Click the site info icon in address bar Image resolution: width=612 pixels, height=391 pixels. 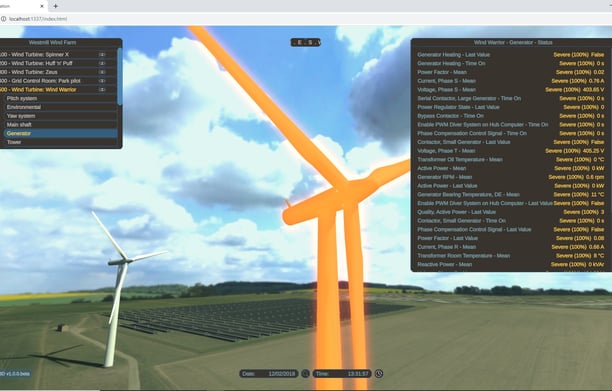pos(4,19)
